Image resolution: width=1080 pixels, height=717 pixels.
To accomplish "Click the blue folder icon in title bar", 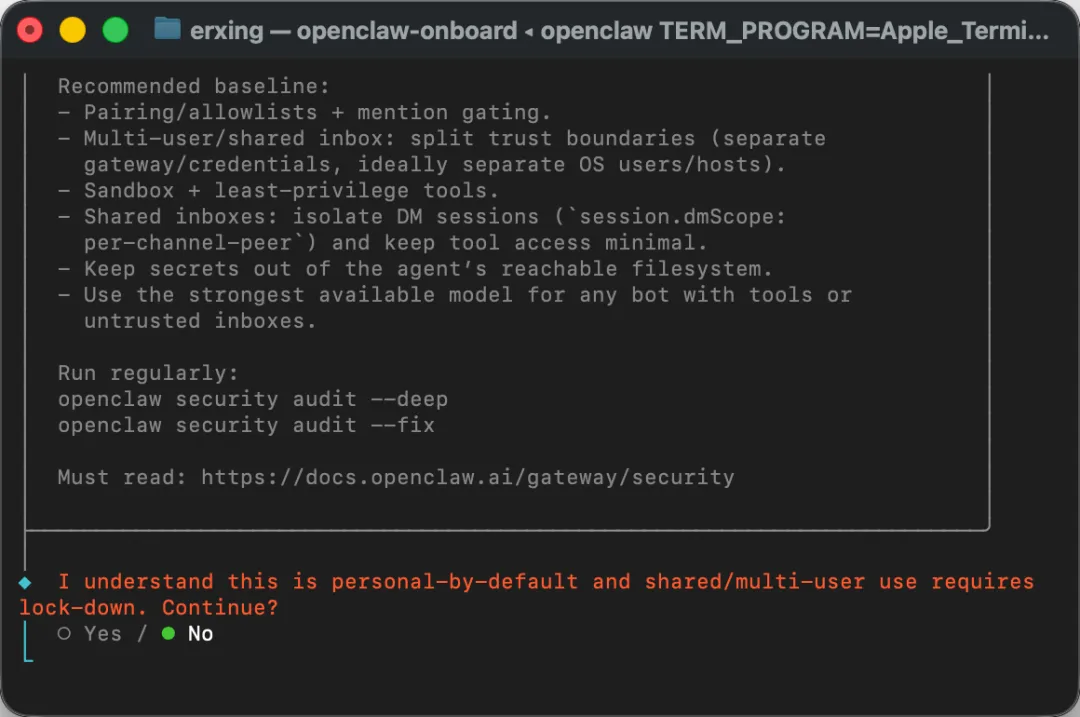I will point(167,29).
